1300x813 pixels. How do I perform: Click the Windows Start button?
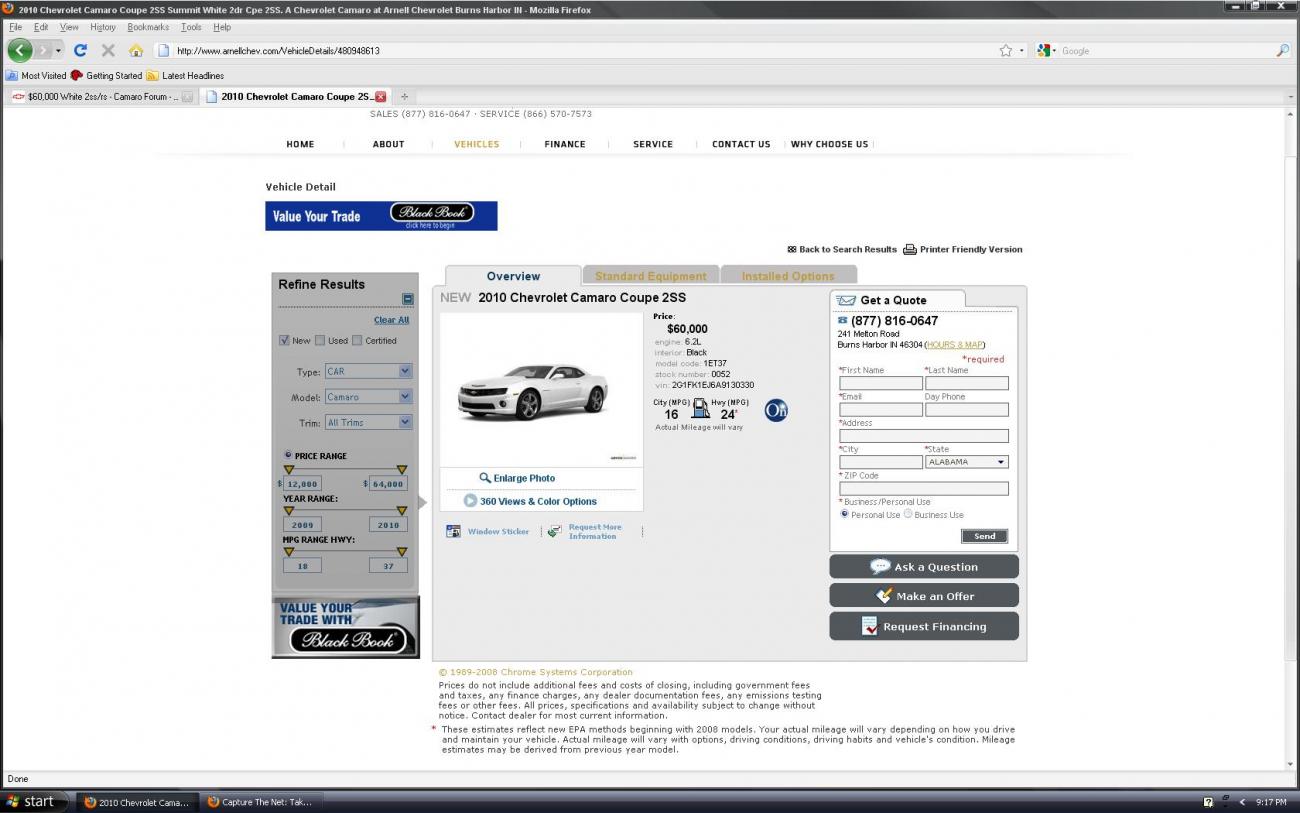pyautogui.click(x=35, y=801)
